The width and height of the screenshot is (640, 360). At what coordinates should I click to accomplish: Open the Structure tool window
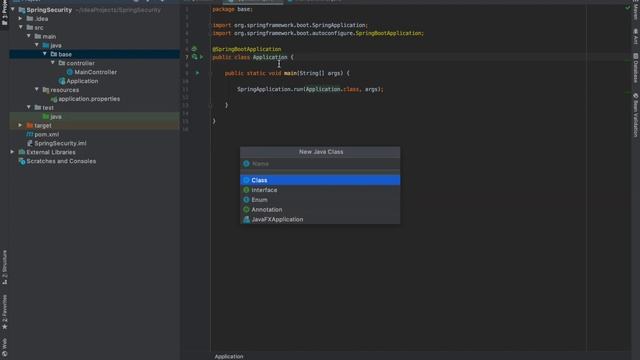4,267
